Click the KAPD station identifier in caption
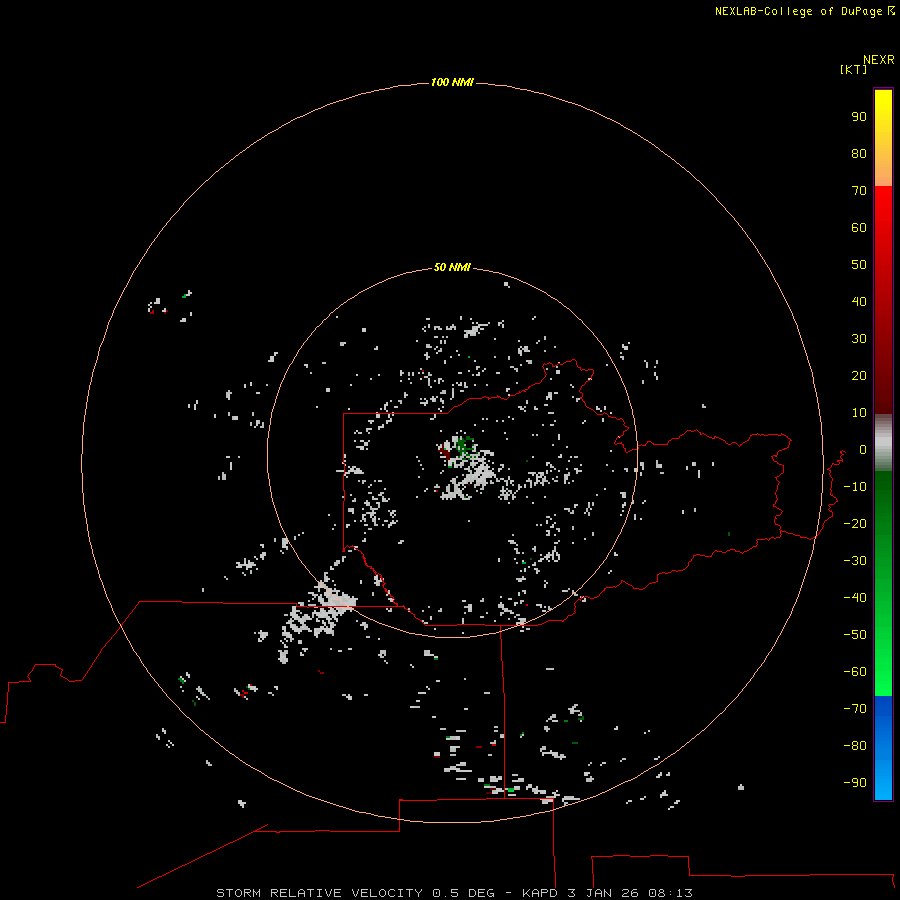Viewport: 900px width, 900px height. click(540, 893)
